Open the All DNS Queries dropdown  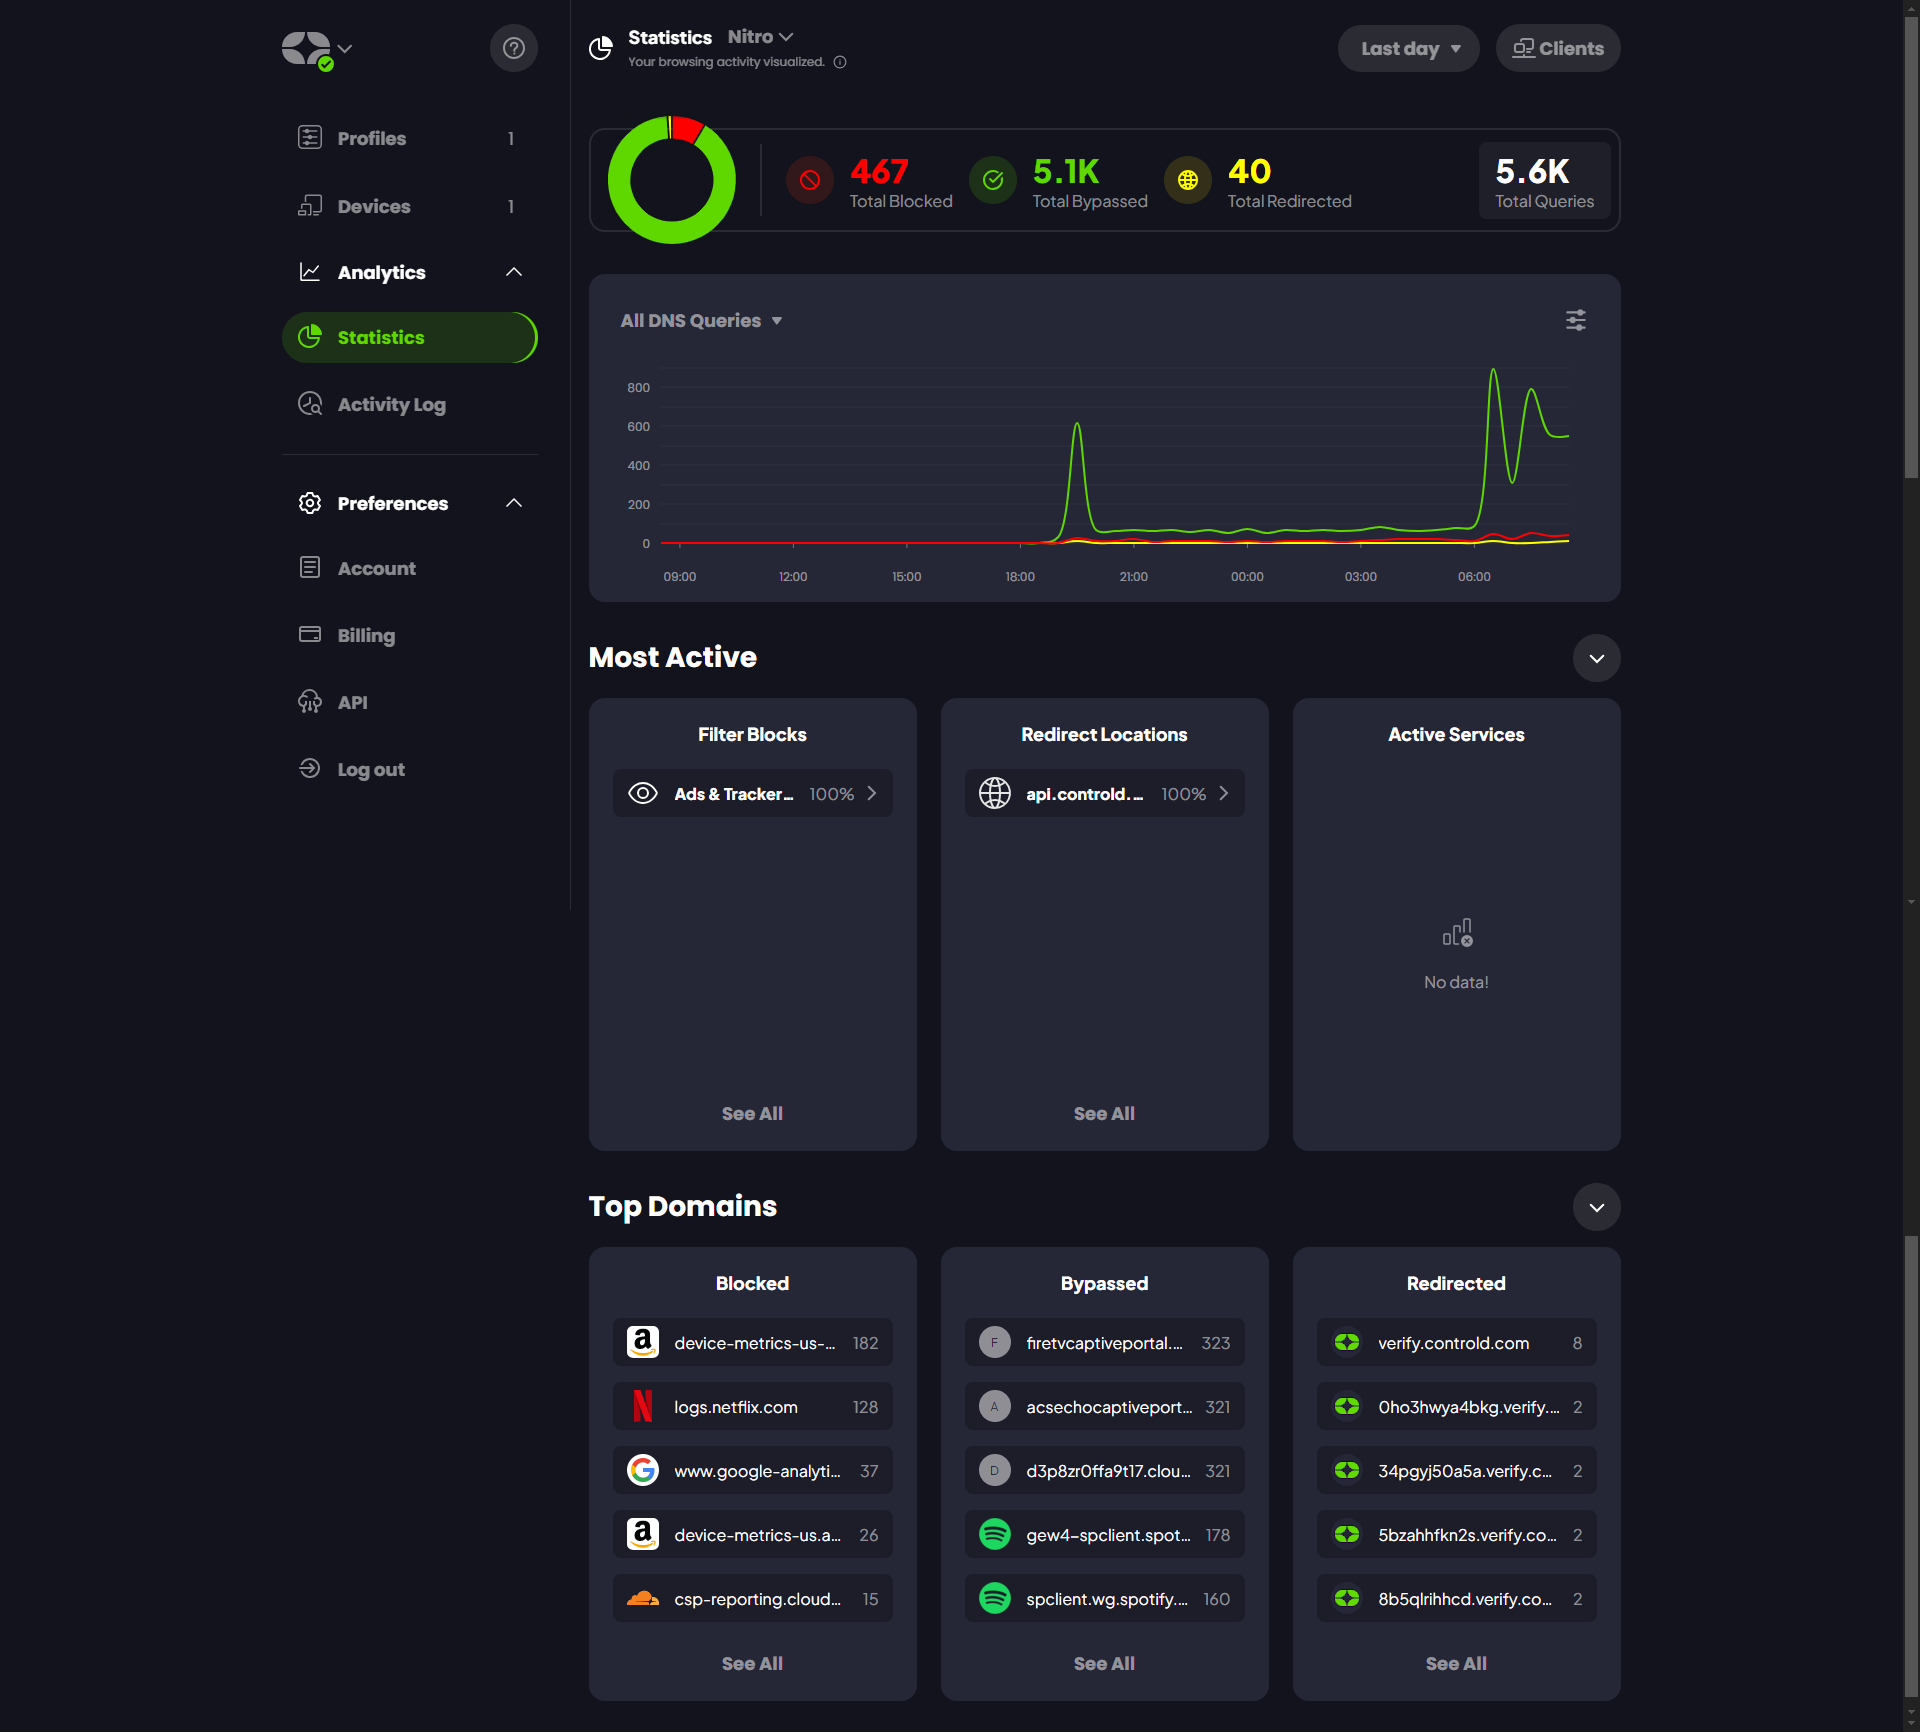pos(700,320)
